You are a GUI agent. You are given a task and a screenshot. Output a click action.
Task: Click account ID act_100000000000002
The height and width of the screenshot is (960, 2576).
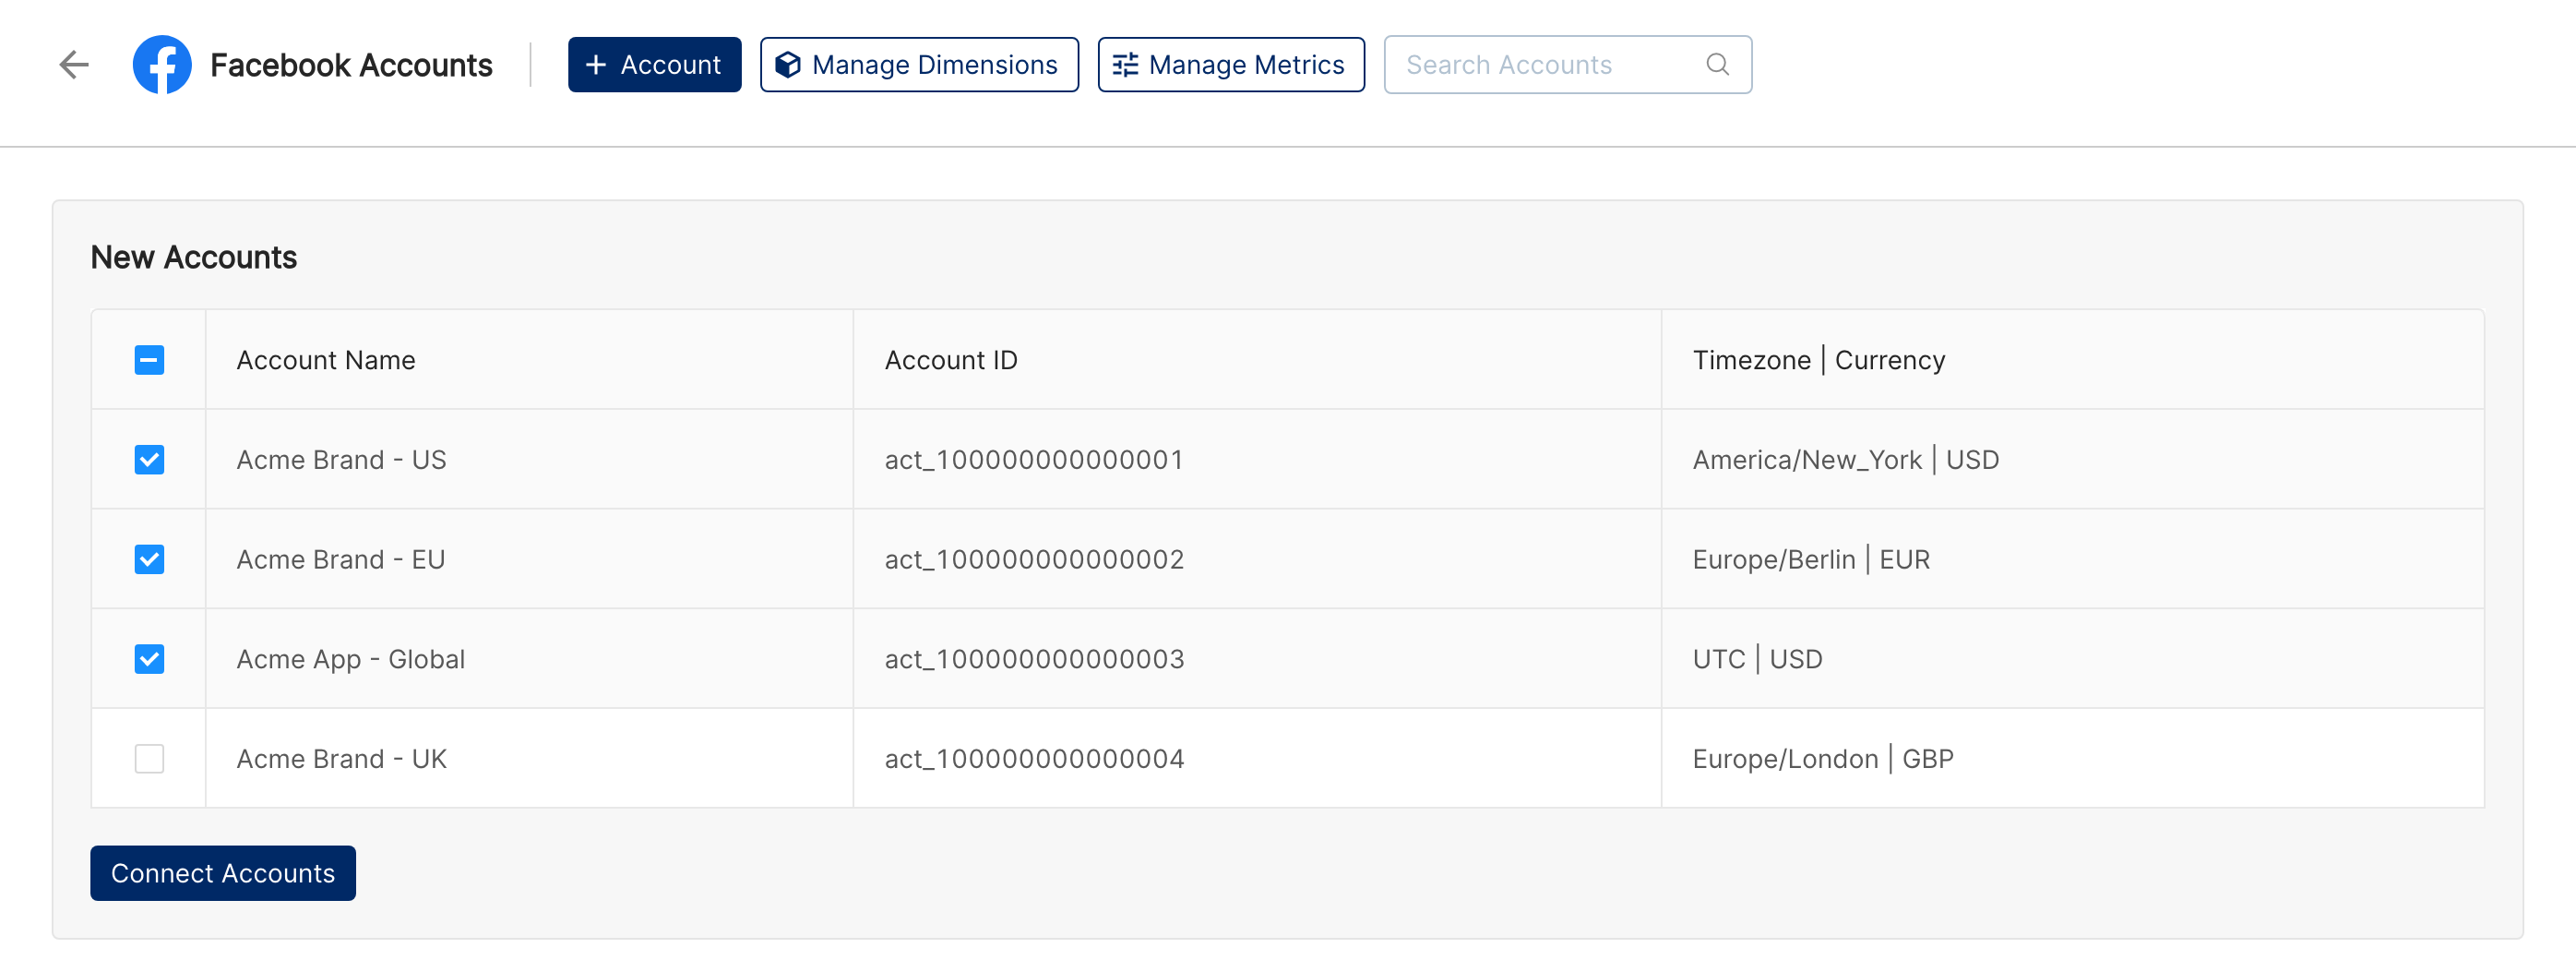coord(1034,559)
